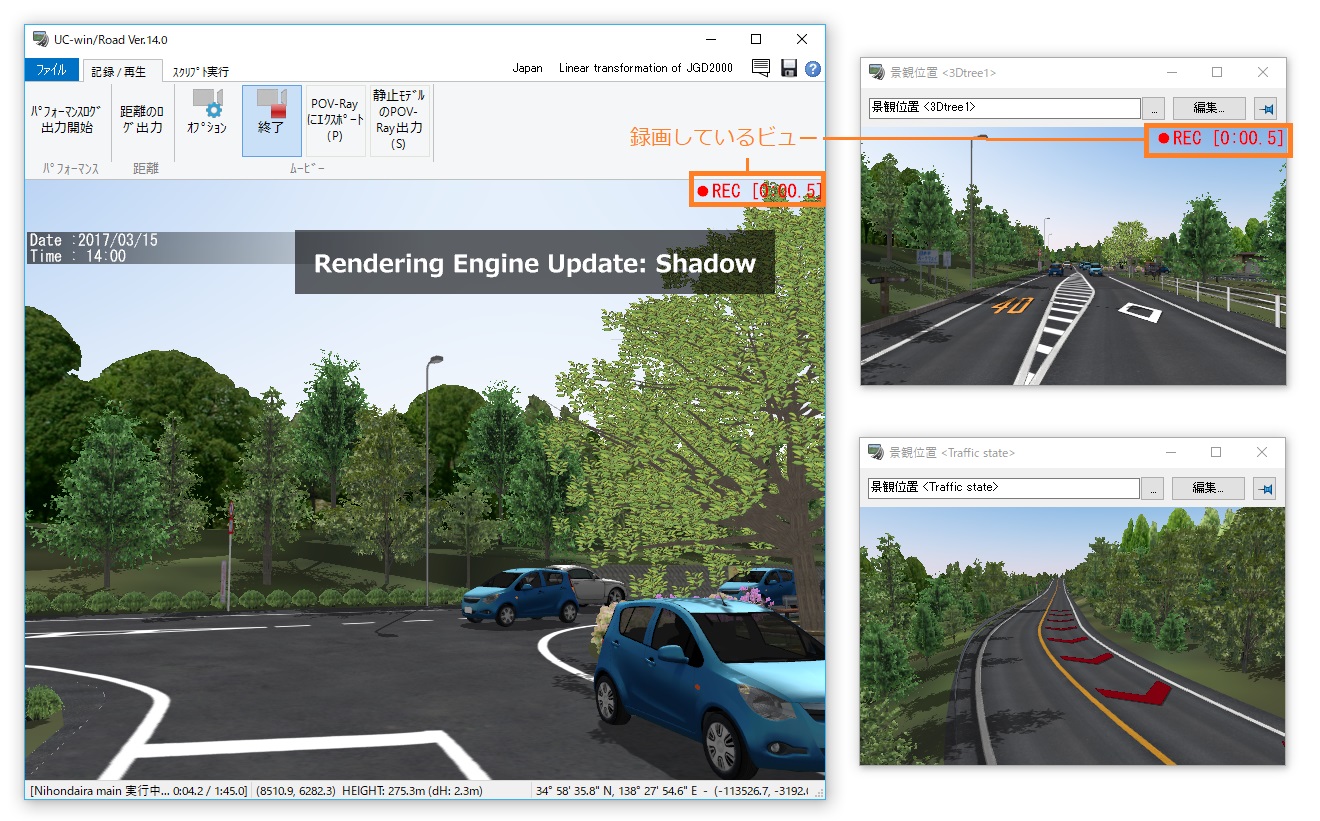This screenshot has width=1320, height=821.
Task: Click the floppy disk save icon
Action: point(789,68)
